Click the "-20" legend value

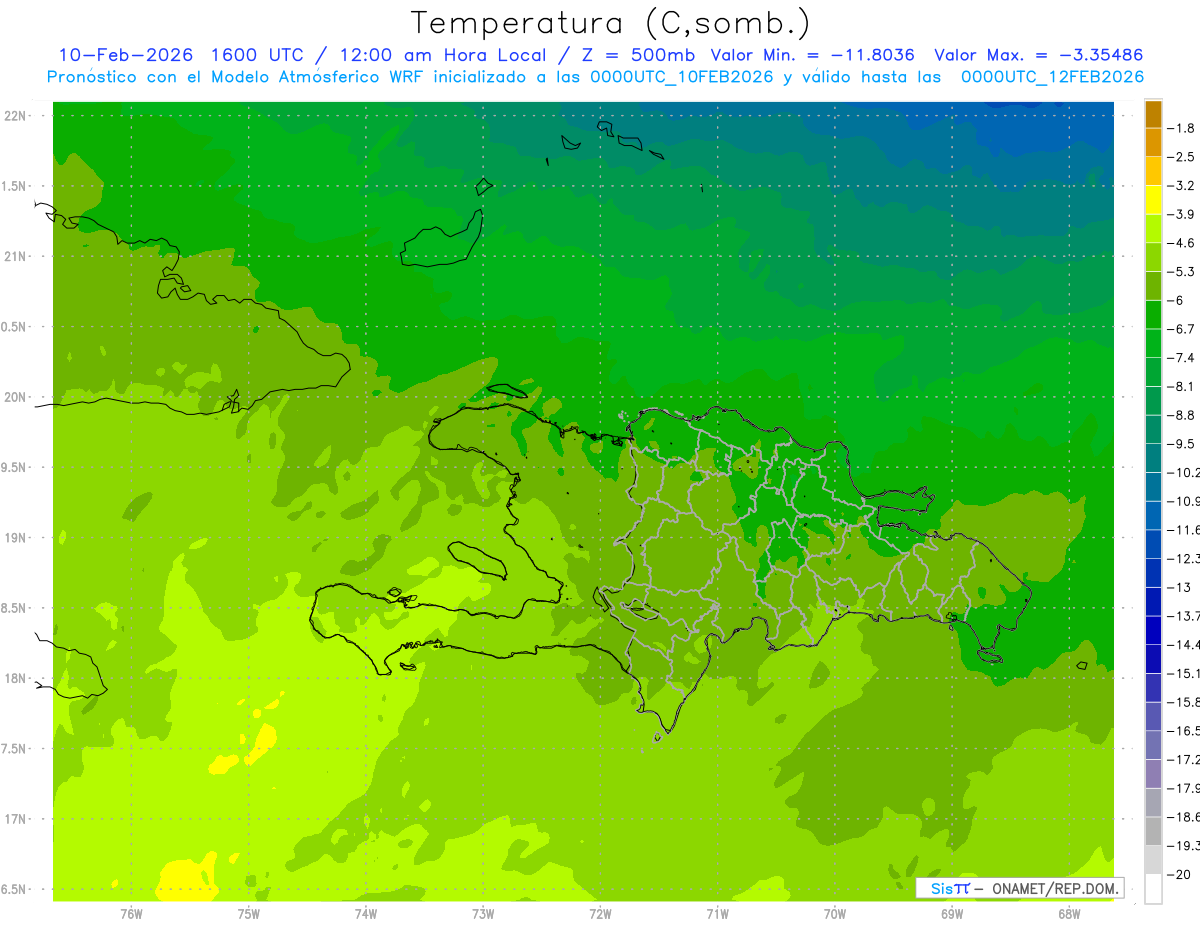(1180, 874)
